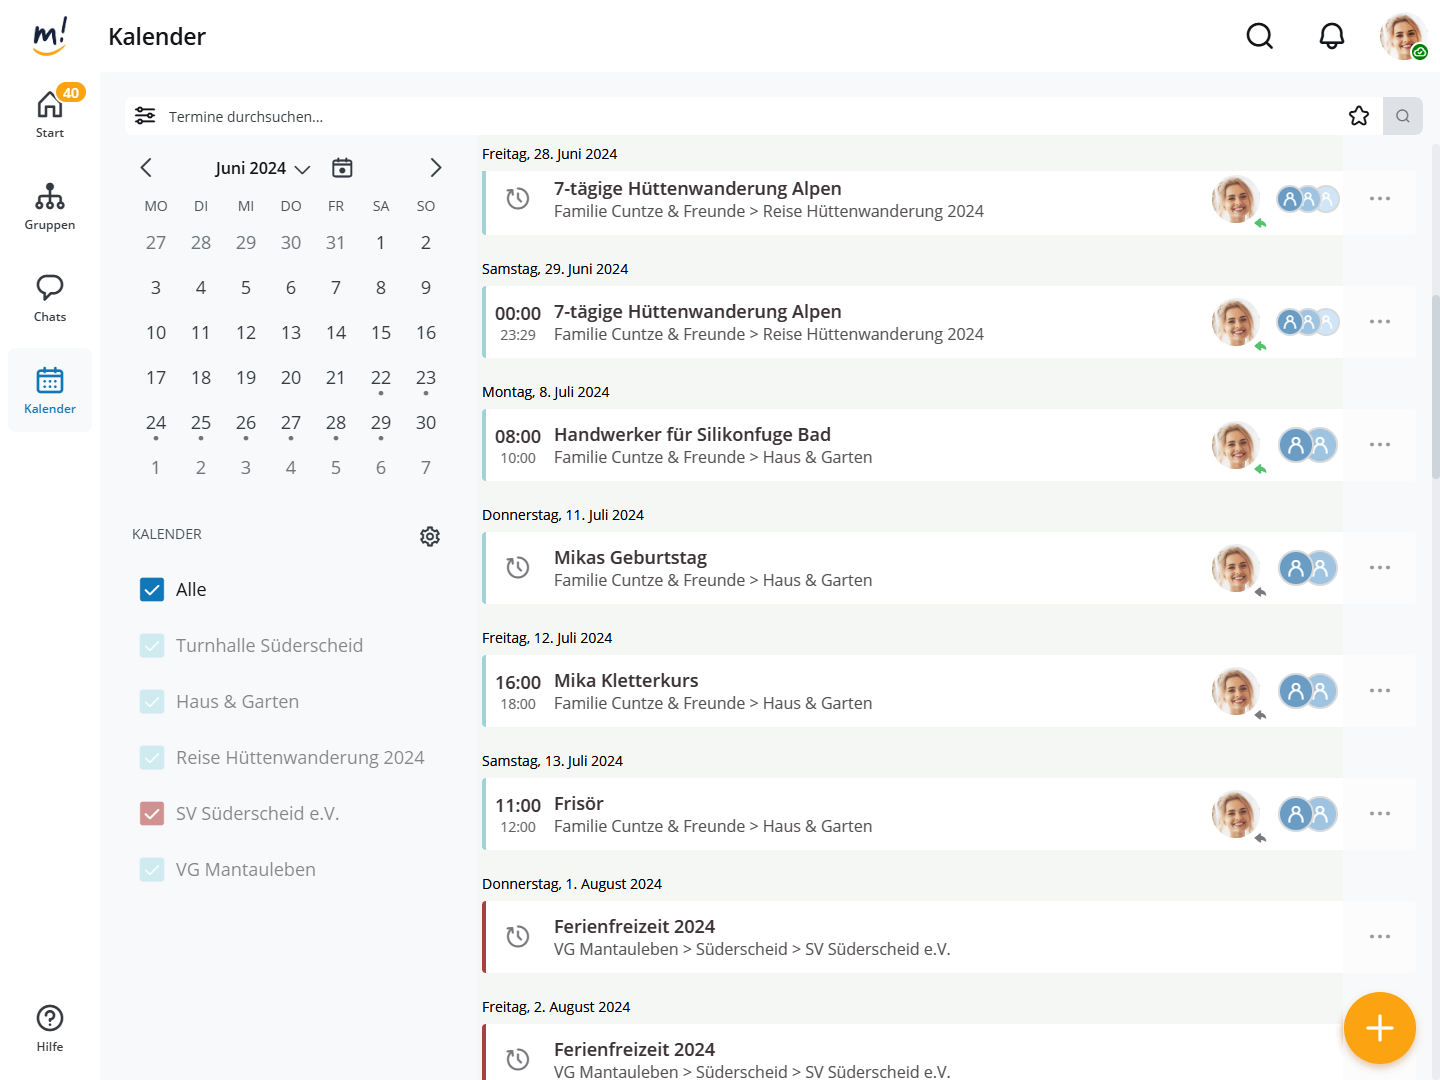
Task: Add new appointment with plus button
Action: (x=1379, y=1027)
